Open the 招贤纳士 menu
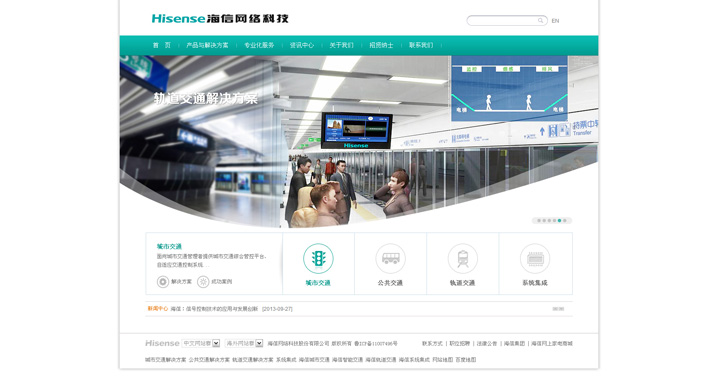This screenshot has width=718, height=377. (381, 45)
